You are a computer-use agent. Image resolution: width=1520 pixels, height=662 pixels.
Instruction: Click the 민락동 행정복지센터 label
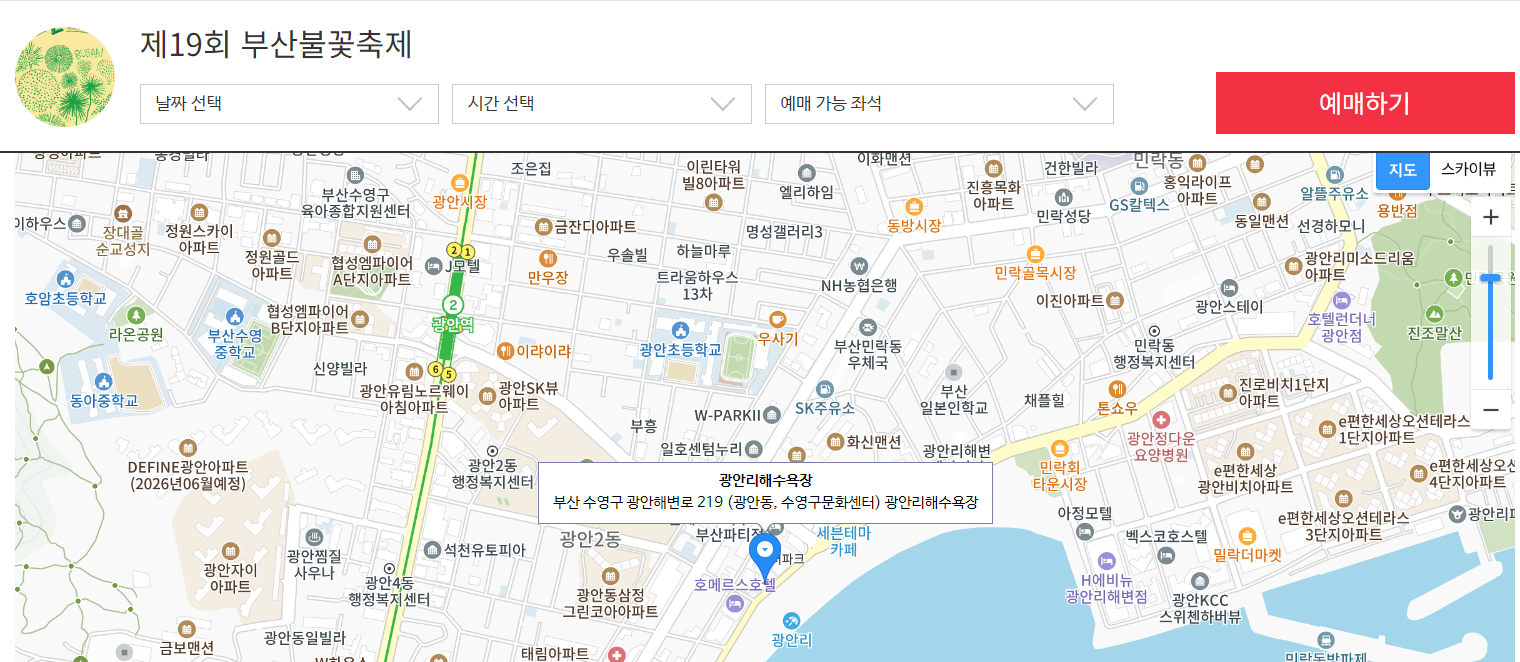1154,353
